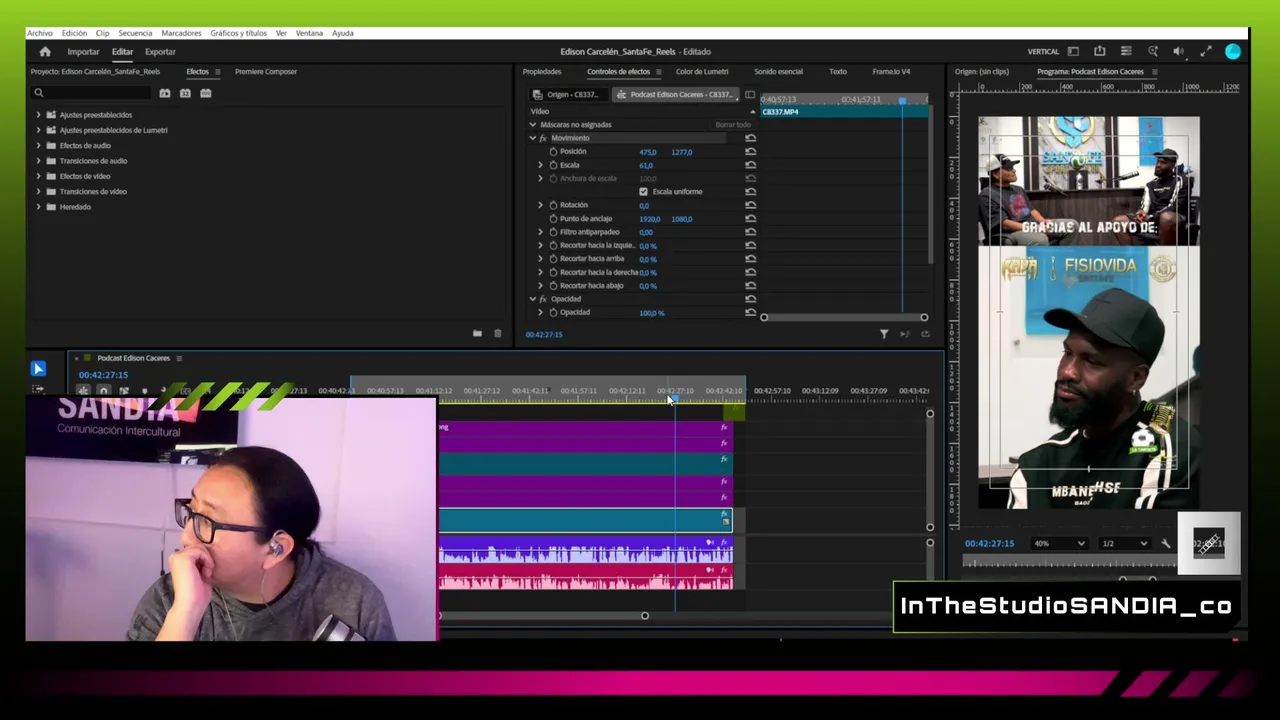This screenshot has width=1280, height=720.
Task: Click the timeline playhead marker
Action: (x=675, y=400)
